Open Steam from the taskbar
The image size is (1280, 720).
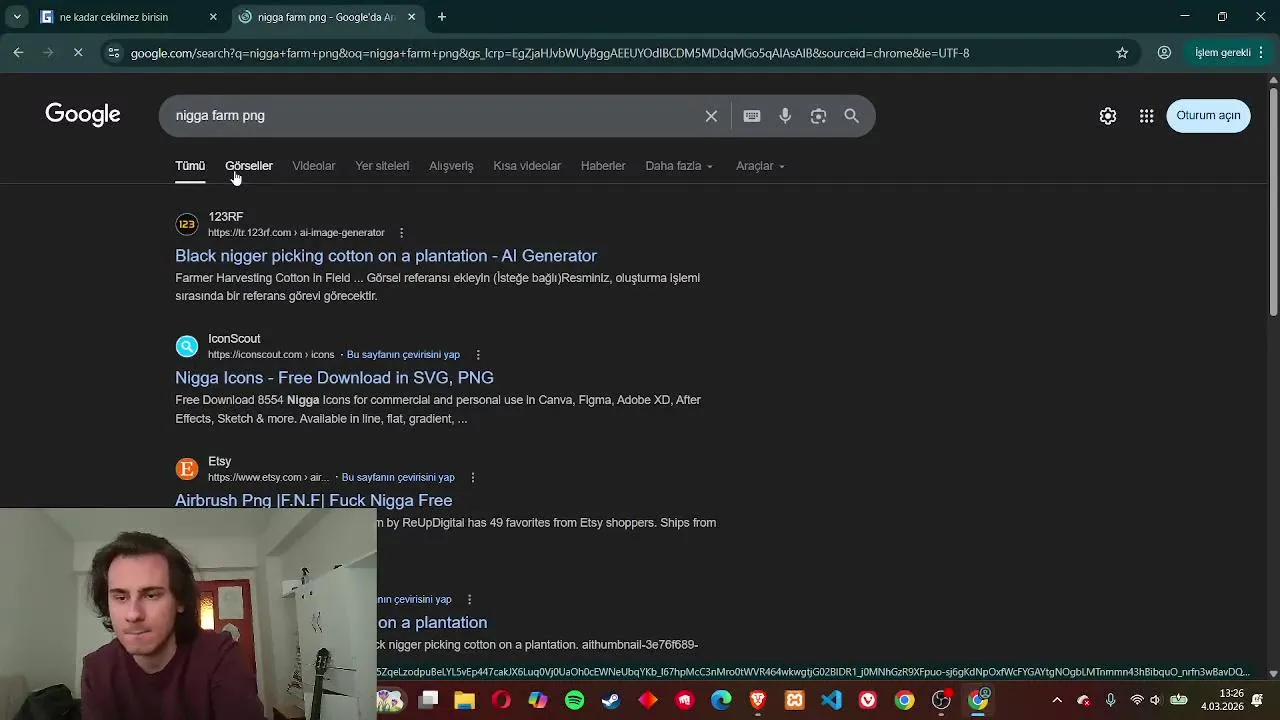pos(611,700)
